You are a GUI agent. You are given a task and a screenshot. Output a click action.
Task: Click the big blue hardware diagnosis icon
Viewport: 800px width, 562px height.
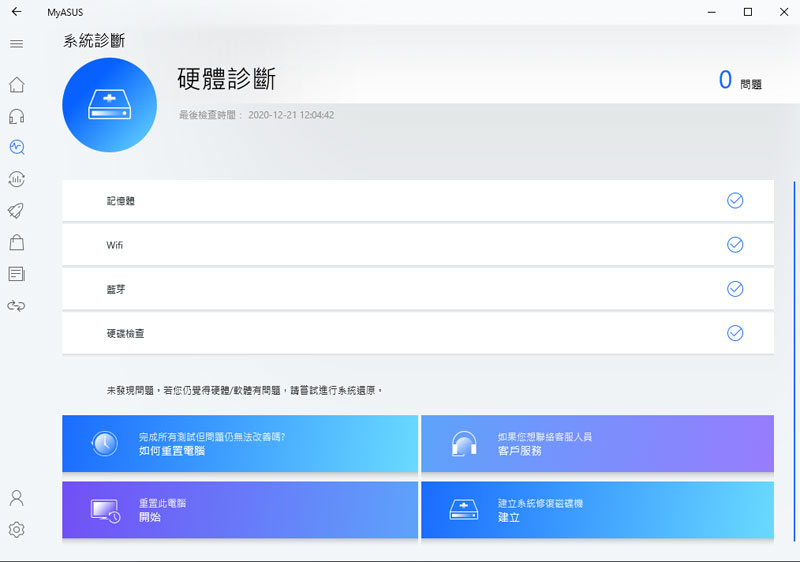110,105
